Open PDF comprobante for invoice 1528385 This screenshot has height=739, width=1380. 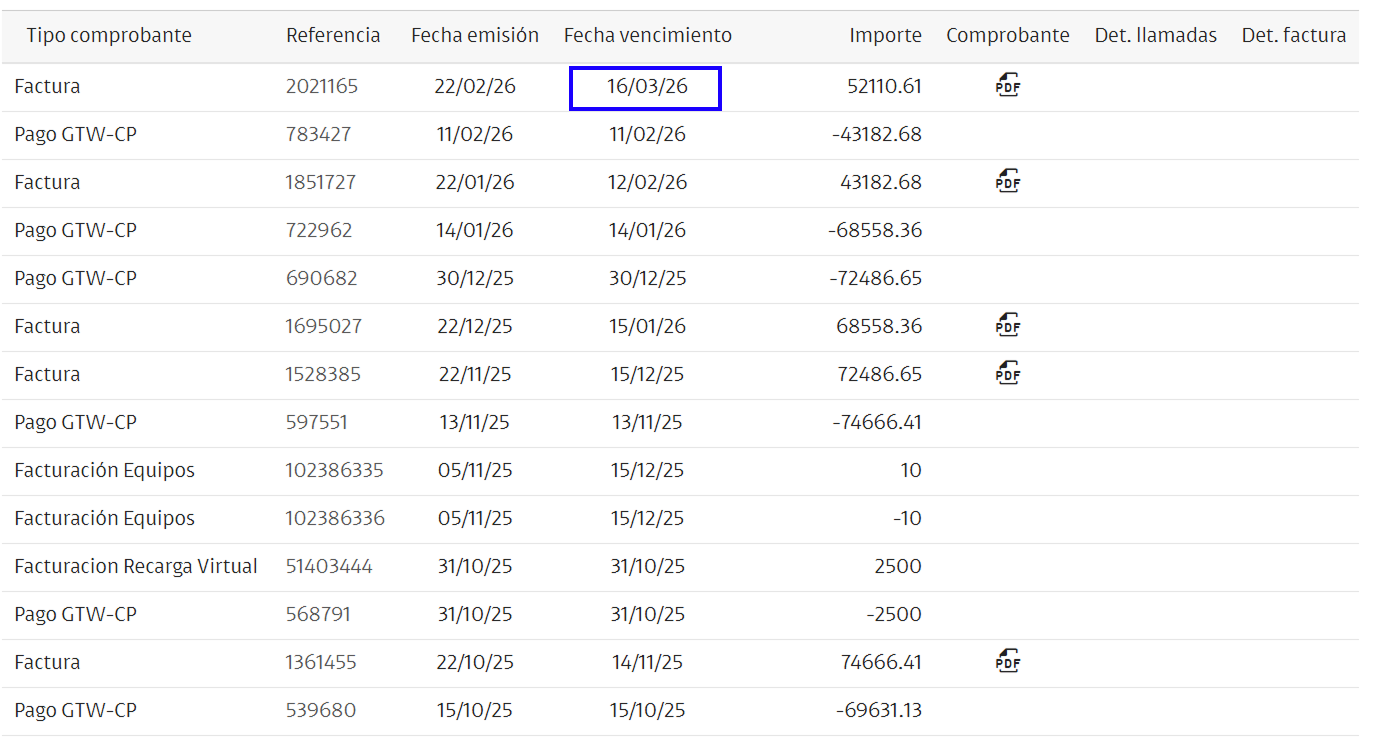1007,373
